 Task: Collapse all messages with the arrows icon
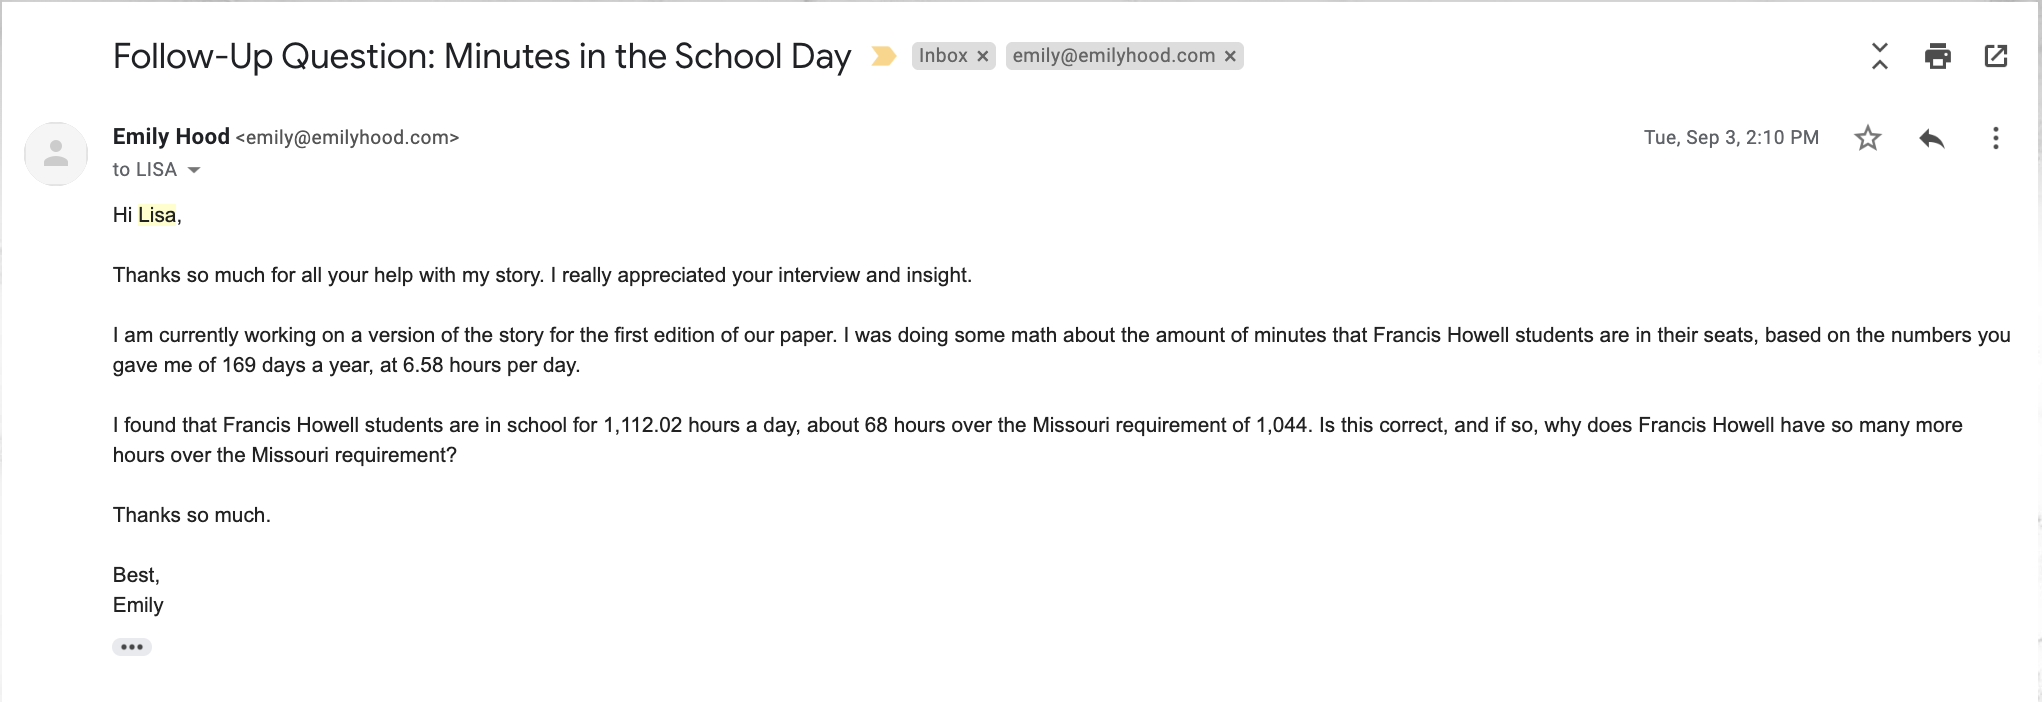pyautogui.click(x=1879, y=56)
